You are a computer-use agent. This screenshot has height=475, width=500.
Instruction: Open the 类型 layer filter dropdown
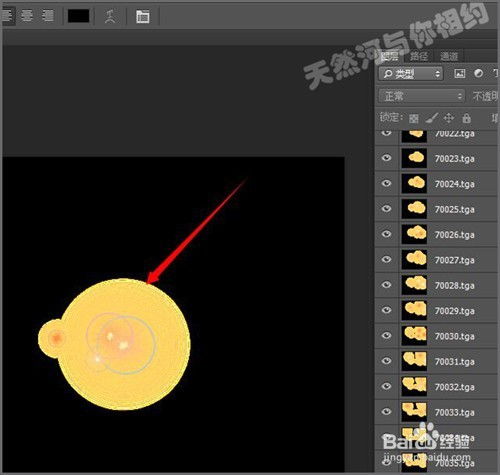[x=411, y=74]
